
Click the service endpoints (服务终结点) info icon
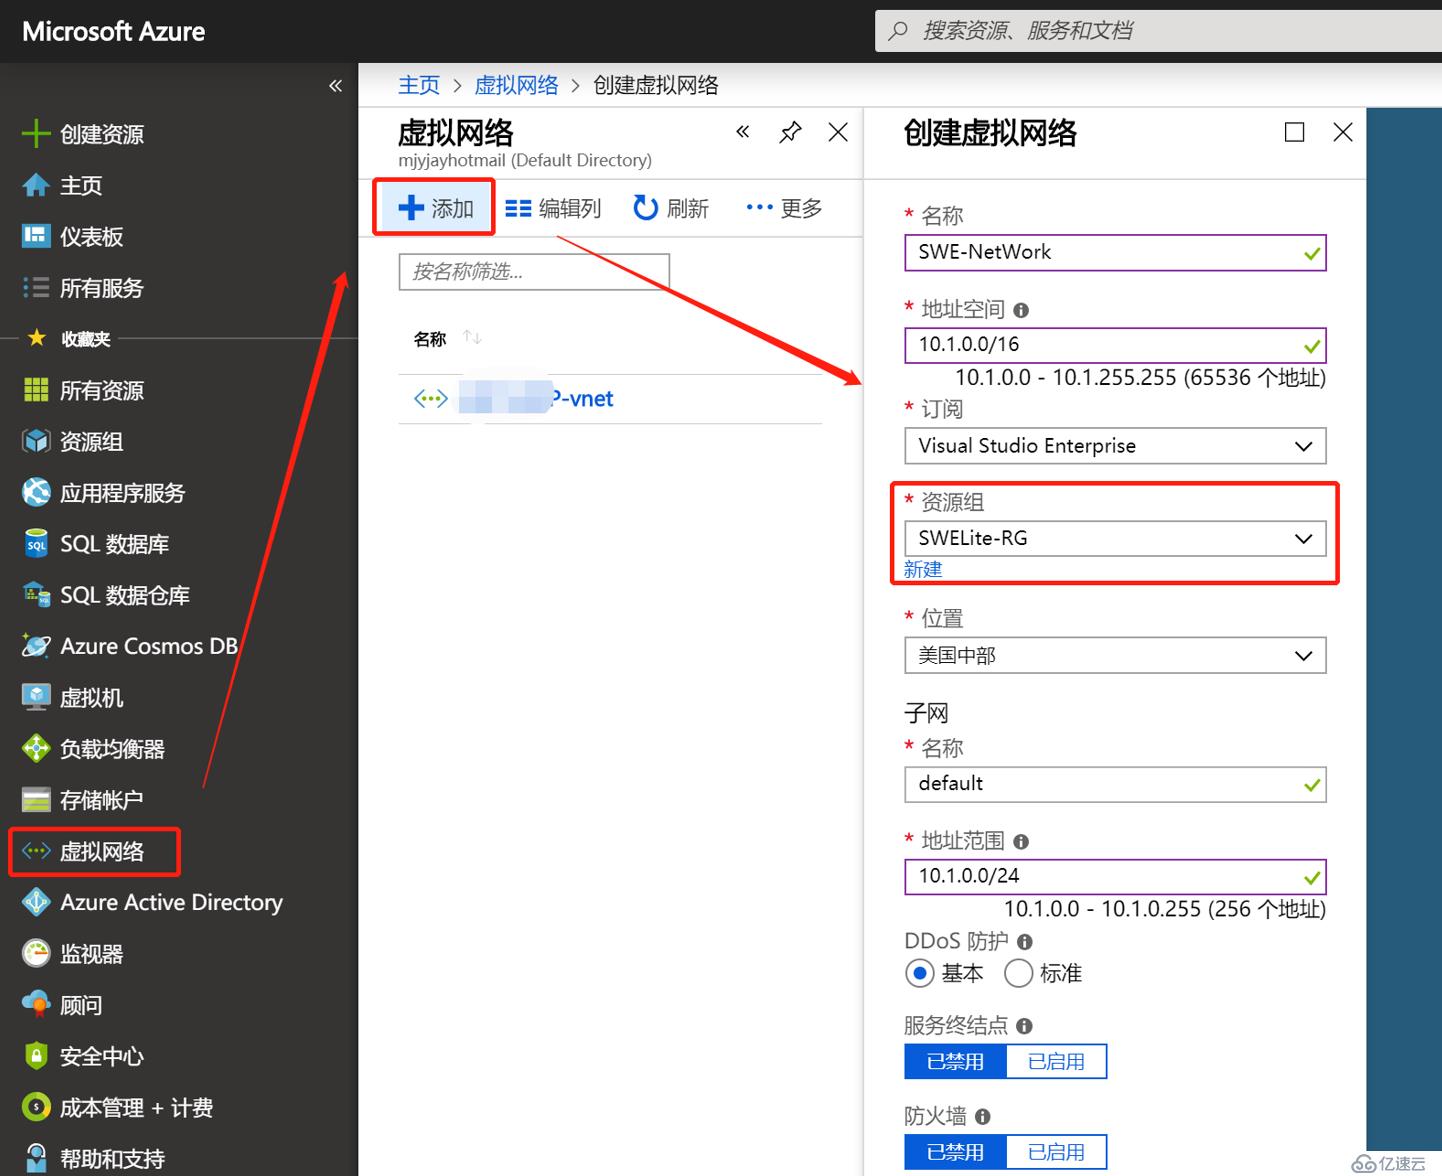1024,1025
